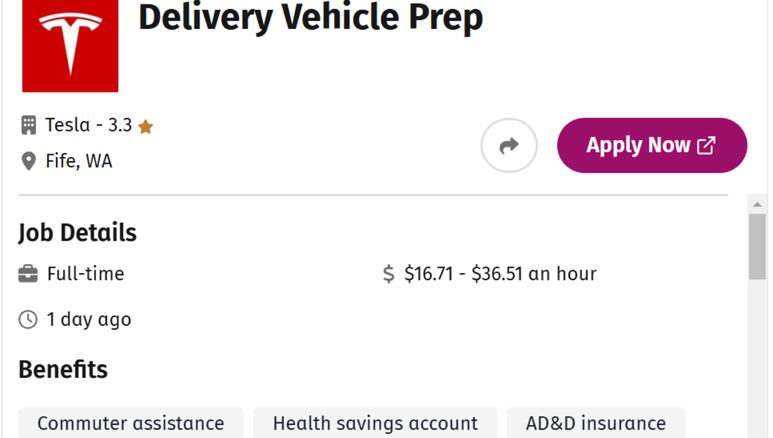Click the vertical scrollbar thumb

click(x=757, y=247)
